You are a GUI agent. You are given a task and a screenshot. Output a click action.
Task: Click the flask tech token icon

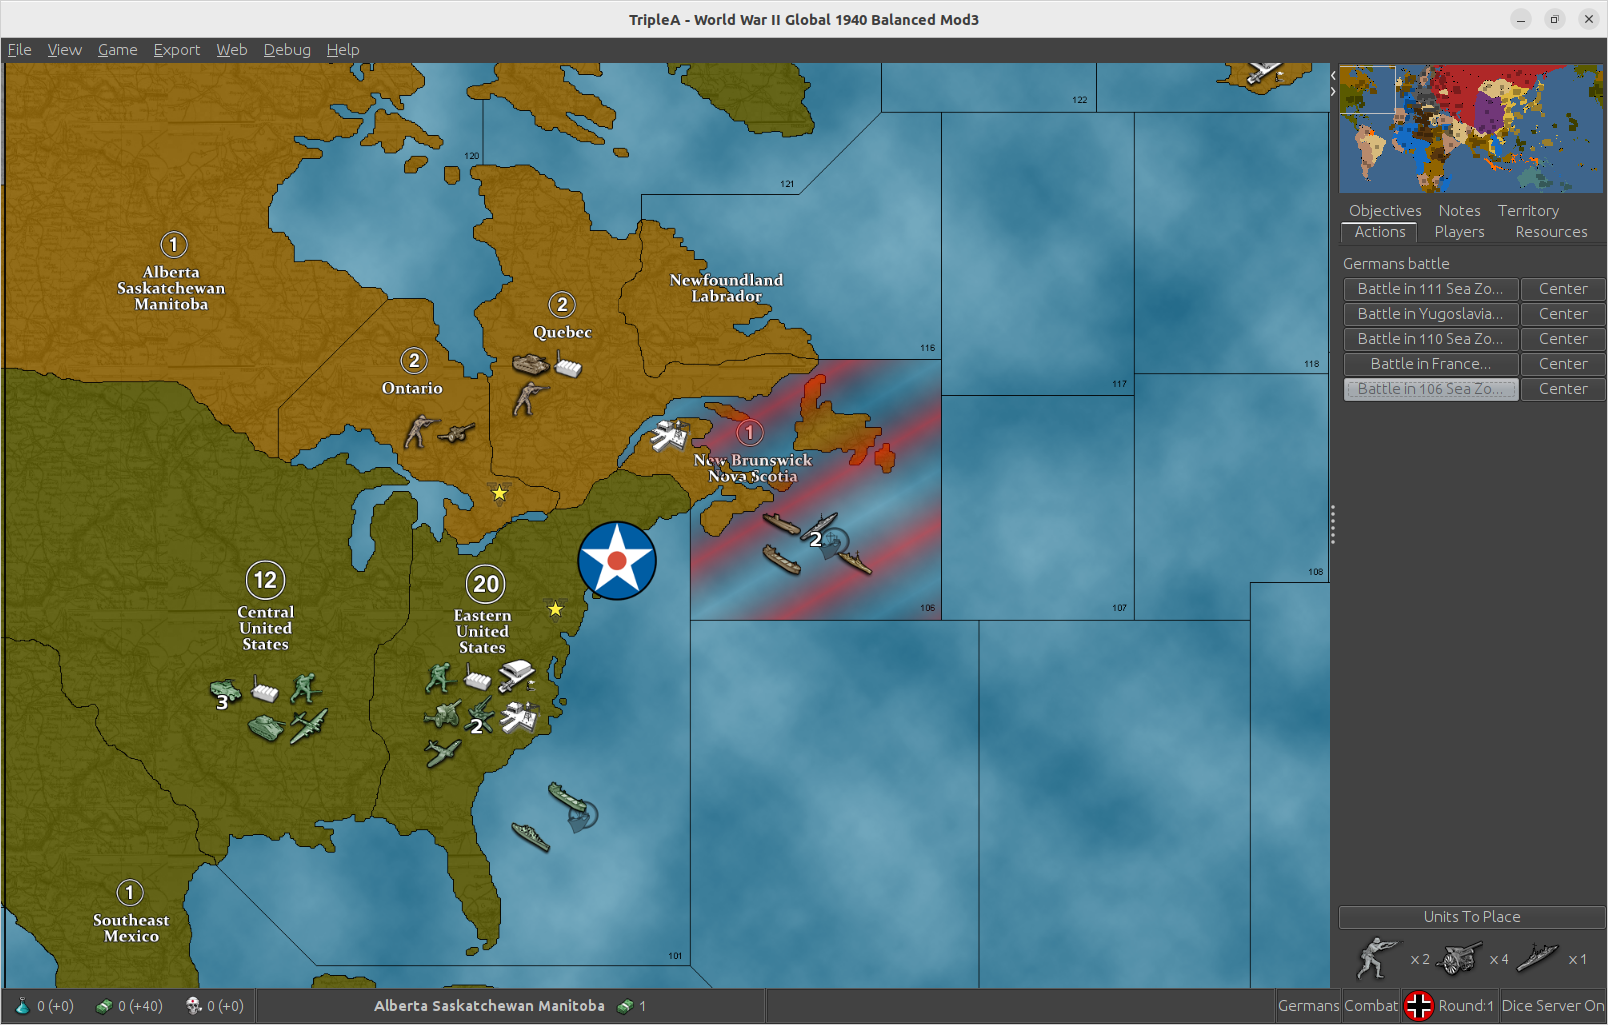22,1006
